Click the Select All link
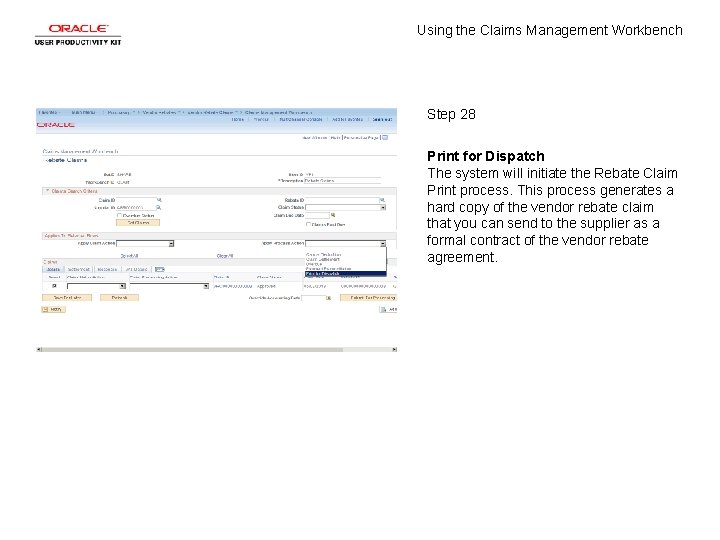The width and height of the screenshot is (720, 540). coord(129,256)
